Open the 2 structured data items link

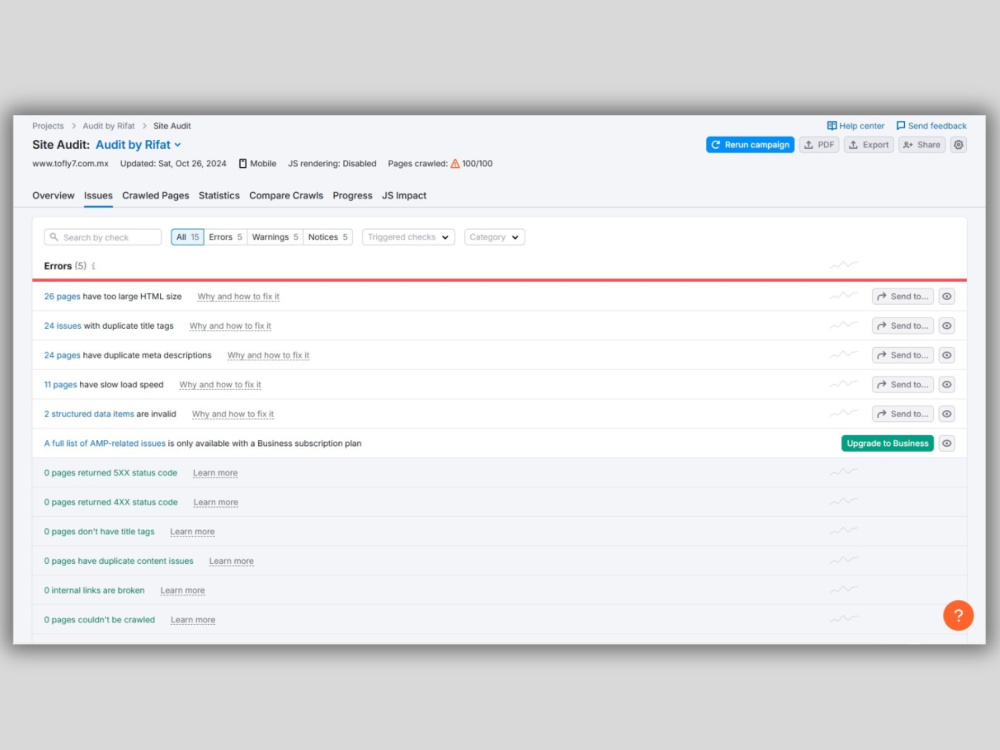tap(89, 414)
